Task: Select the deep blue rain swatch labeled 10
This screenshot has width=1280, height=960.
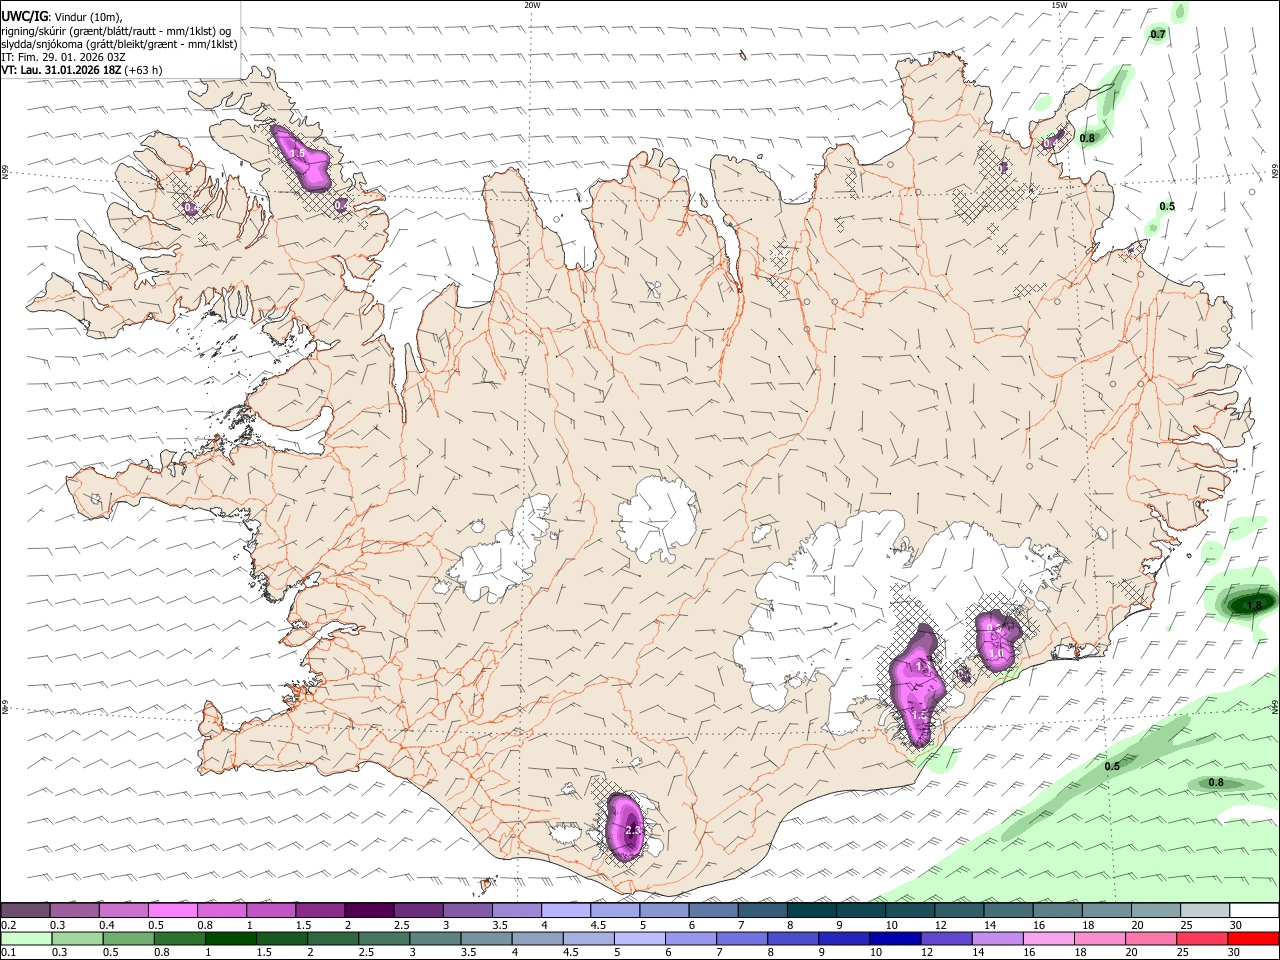Action: click(x=893, y=938)
